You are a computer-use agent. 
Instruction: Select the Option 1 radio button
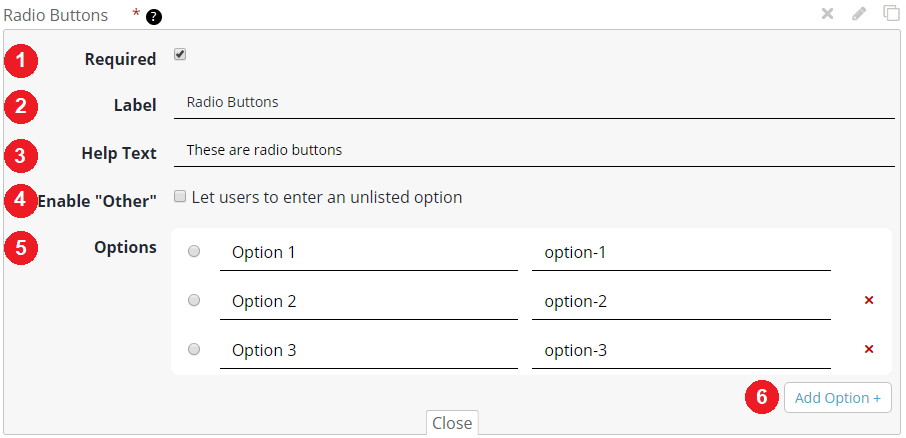click(194, 251)
